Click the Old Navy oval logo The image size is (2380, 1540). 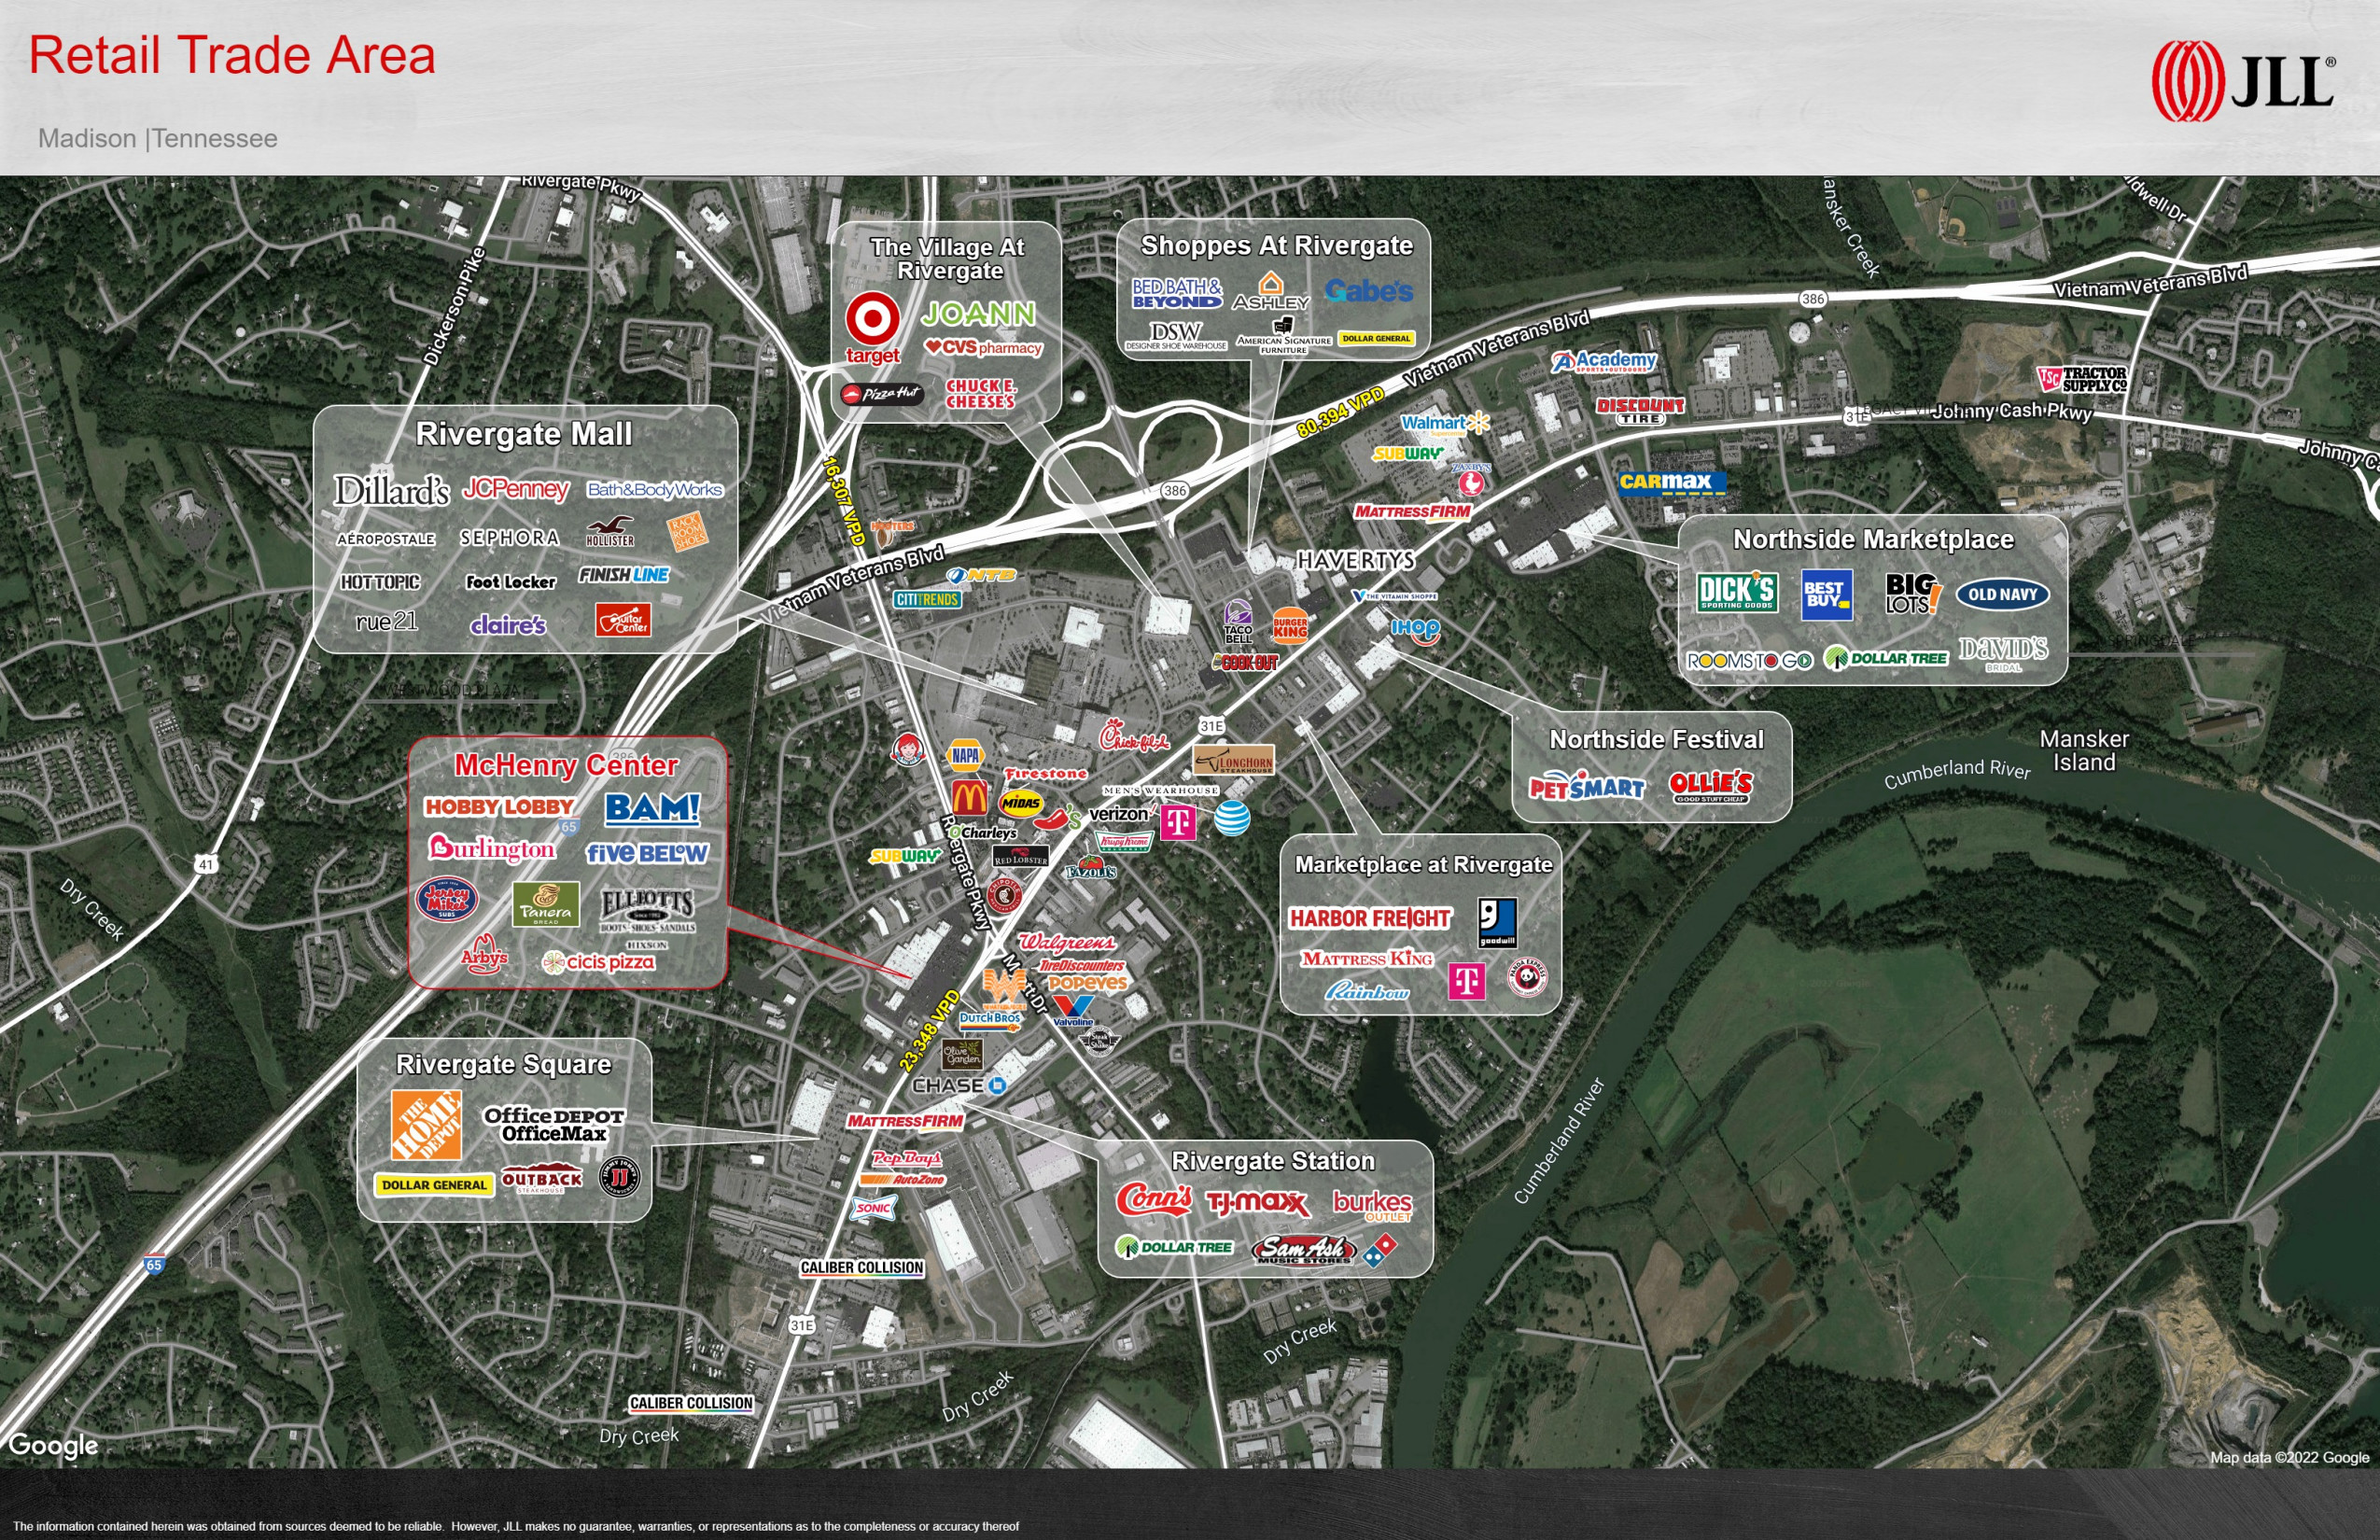click(2002, 594)
